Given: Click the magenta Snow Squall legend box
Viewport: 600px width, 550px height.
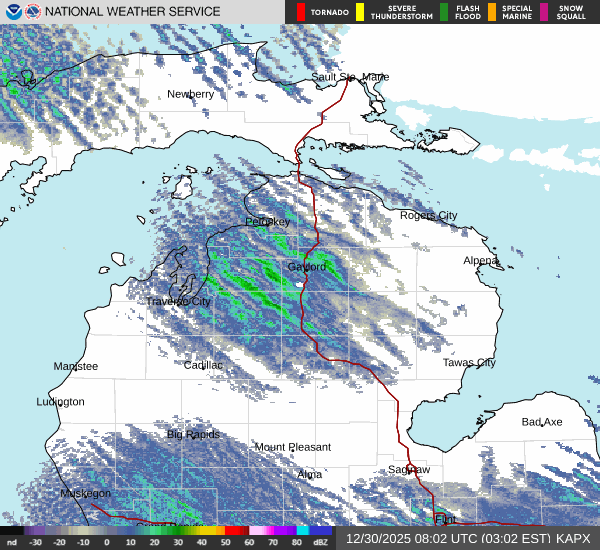Looking at the screenshot, I should (544, 12).
